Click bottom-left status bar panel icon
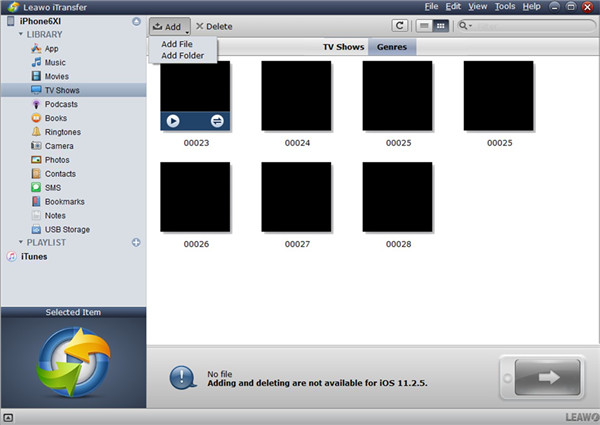Screen dimensions: 600x425 tap(8, 417)
